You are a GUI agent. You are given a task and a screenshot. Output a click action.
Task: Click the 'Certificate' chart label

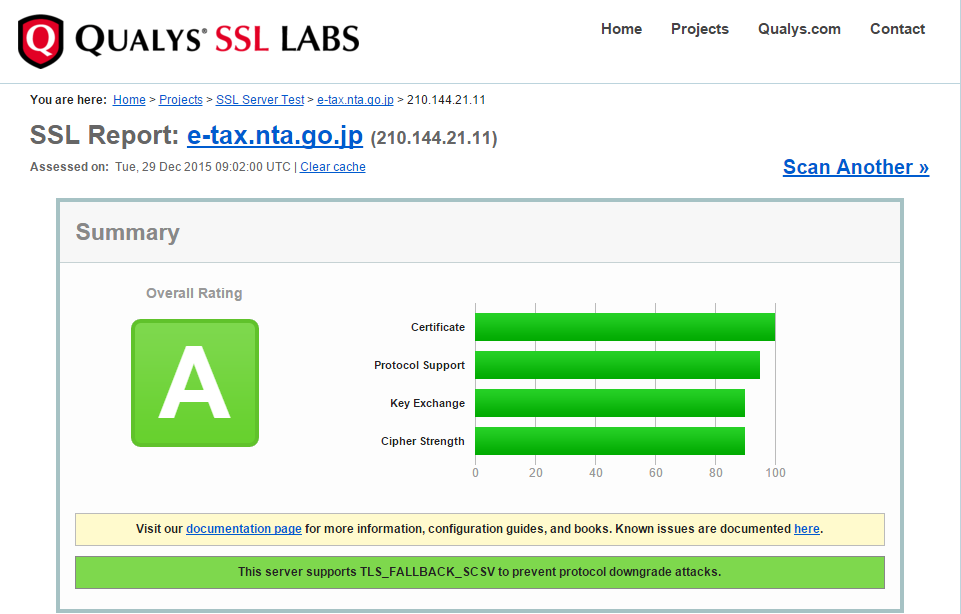coord(438,327)
